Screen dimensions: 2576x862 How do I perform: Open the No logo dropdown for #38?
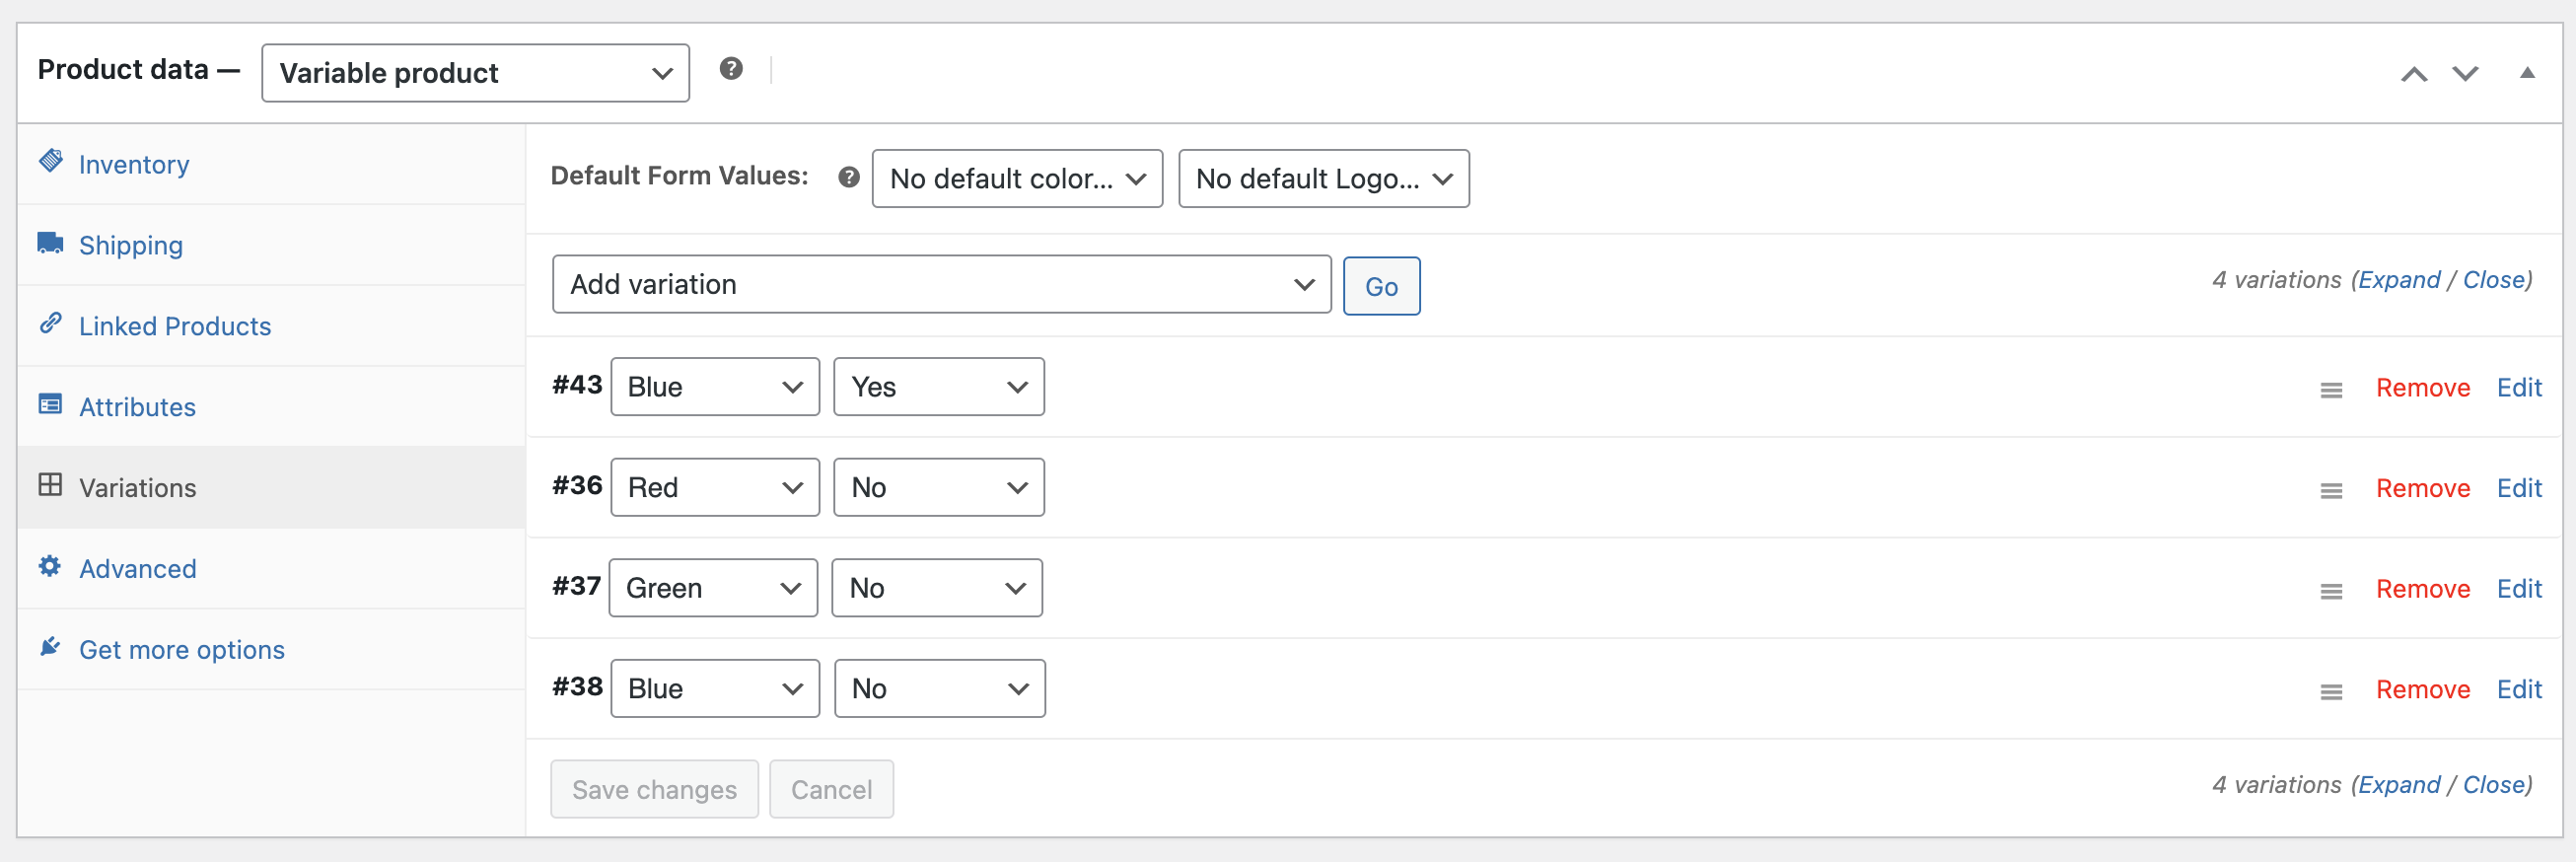click(940, 689)
